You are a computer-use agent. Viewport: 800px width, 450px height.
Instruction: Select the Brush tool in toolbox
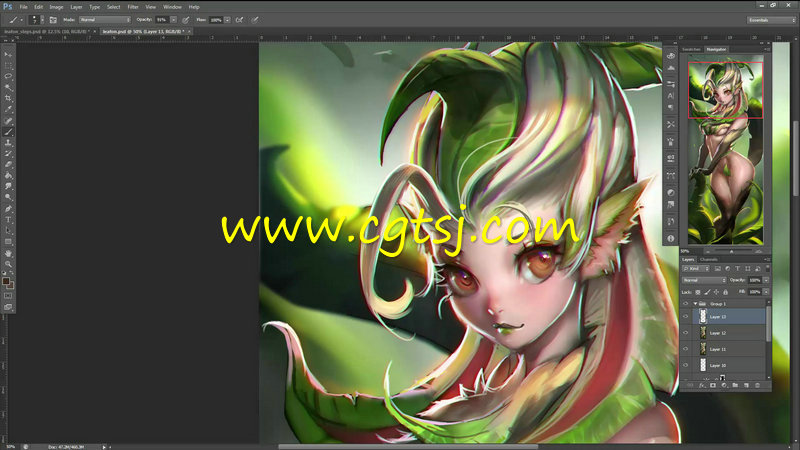(x=8, y=132)
